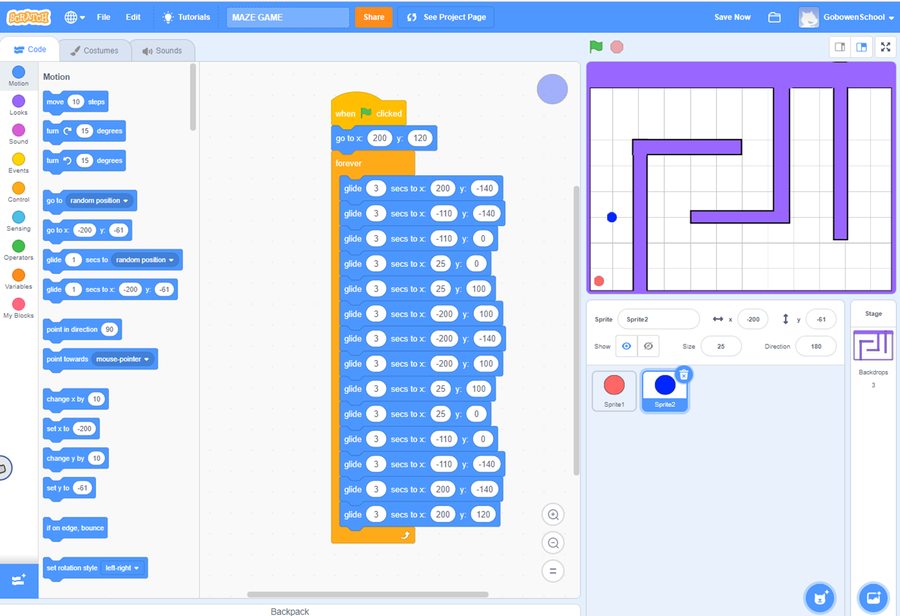Select the purple Looks category circle
This screenshot has width=900, height=616.
18,101
